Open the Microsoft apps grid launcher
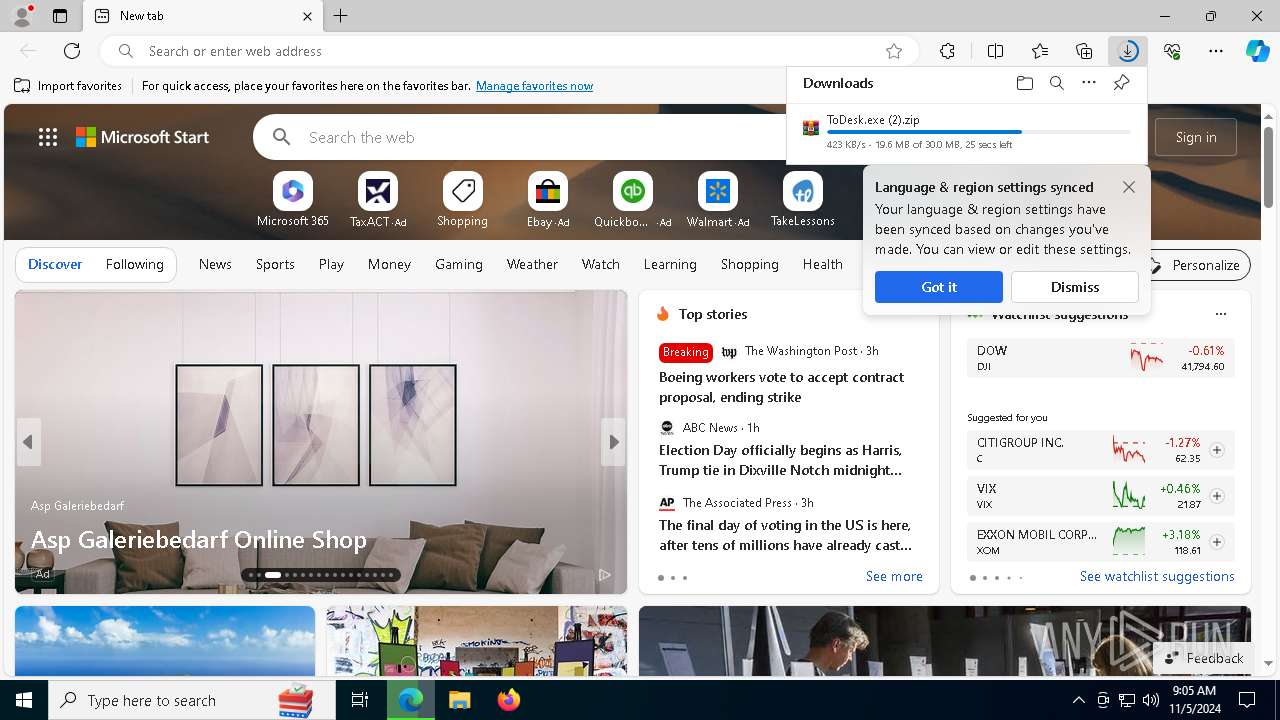This screenshot has width=1280, height=720. click(x=47, y=137)
